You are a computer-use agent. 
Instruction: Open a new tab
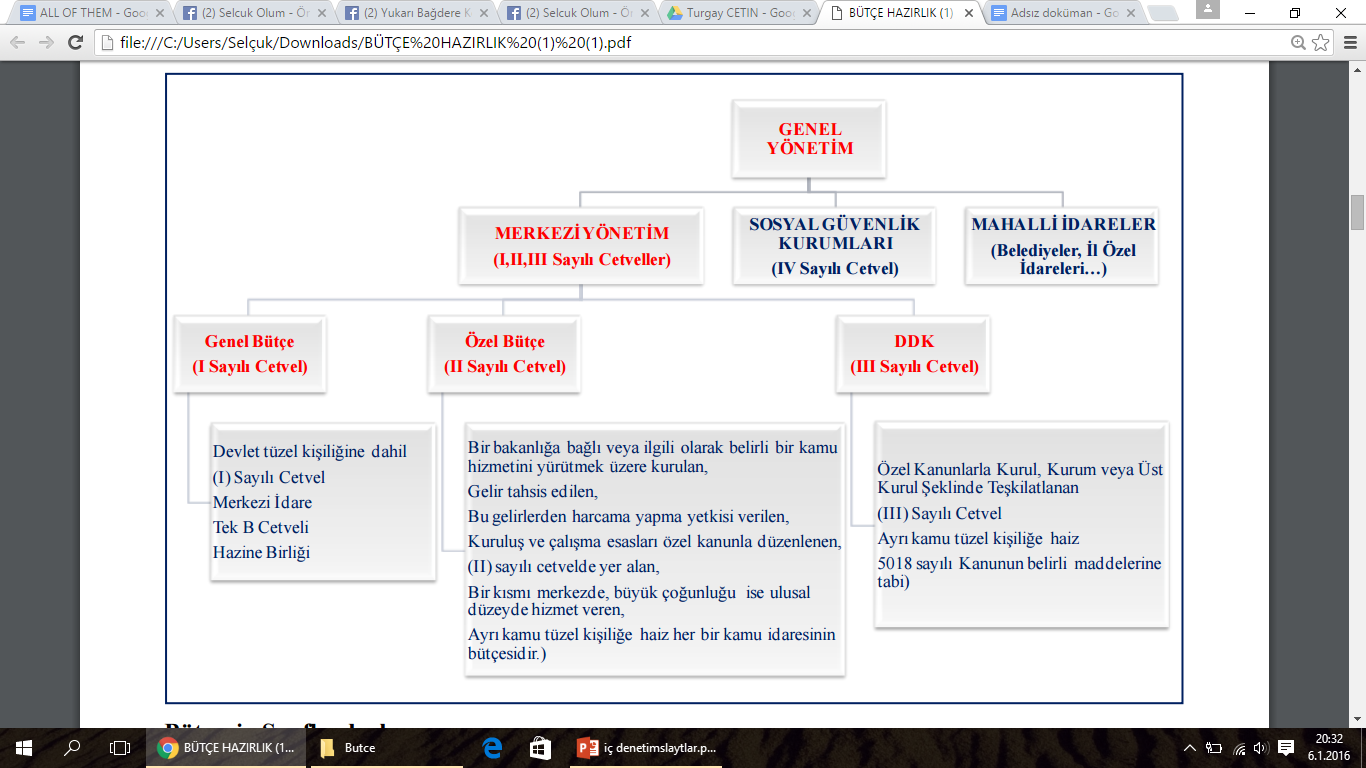pyautogui.click(x=1162, y=14)
